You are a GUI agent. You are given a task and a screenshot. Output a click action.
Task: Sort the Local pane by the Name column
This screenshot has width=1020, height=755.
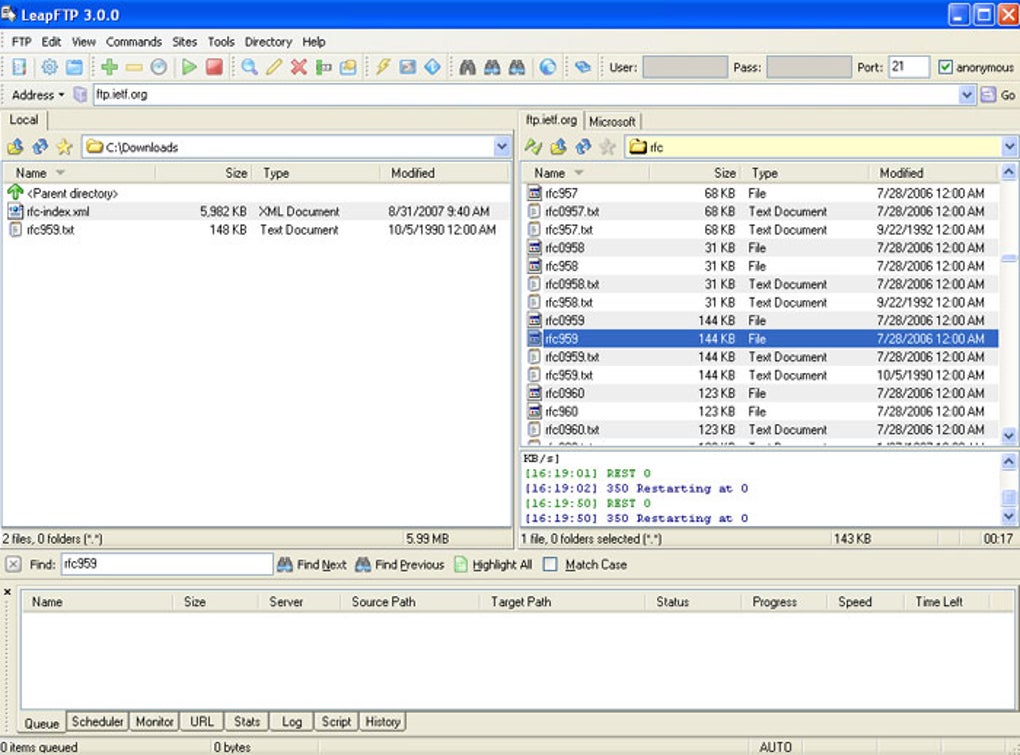point(79,173)
